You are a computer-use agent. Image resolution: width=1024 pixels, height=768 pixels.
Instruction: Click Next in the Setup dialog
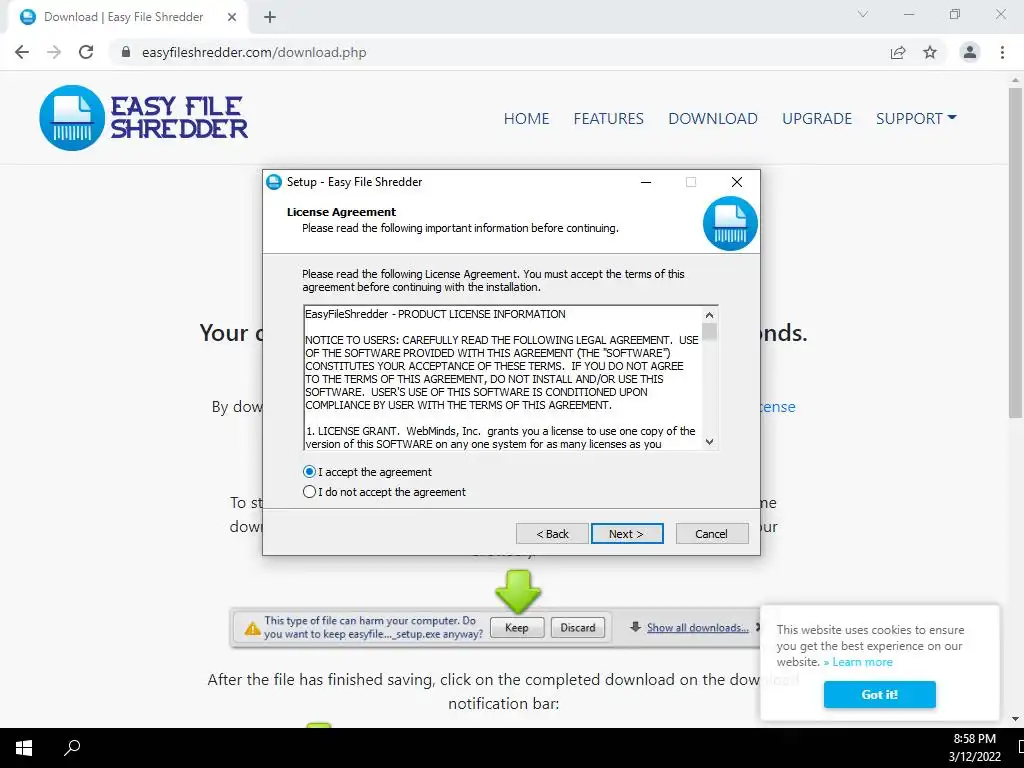click(627, 534)
